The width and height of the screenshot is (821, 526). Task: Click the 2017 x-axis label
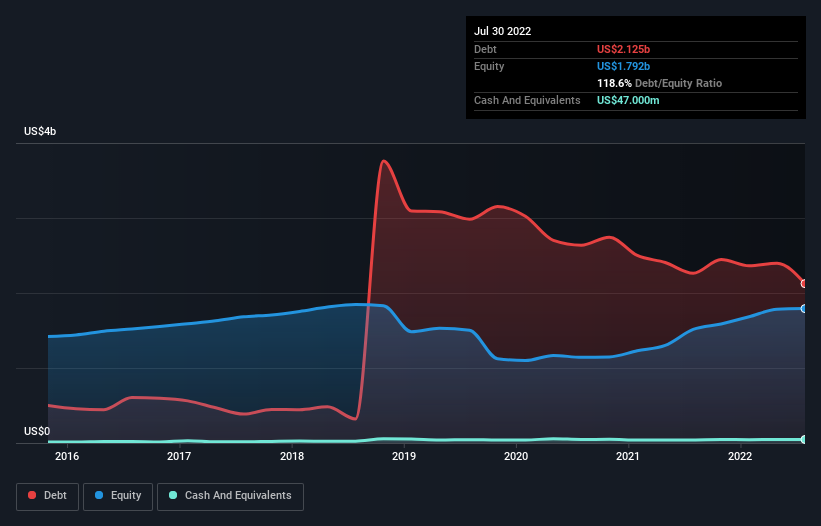point(179,456)
